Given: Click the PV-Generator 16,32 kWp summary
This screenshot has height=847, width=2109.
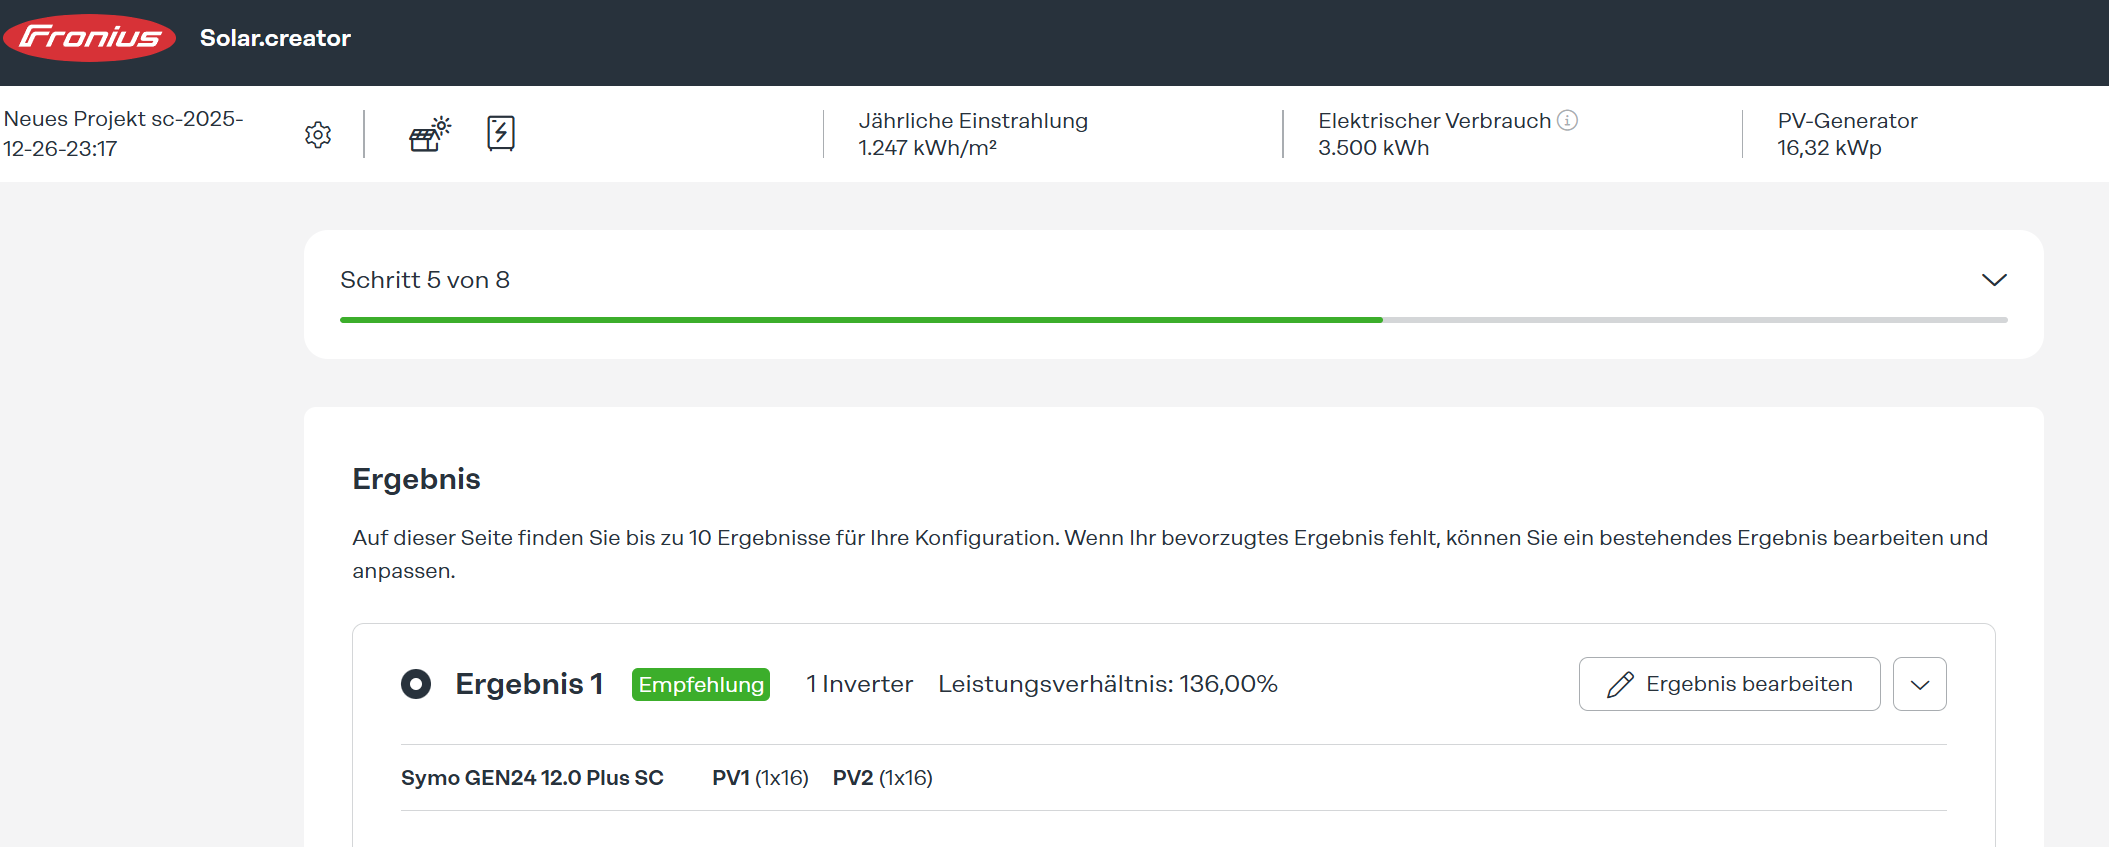Looking at the screenshot, I should pos(1829,148).
